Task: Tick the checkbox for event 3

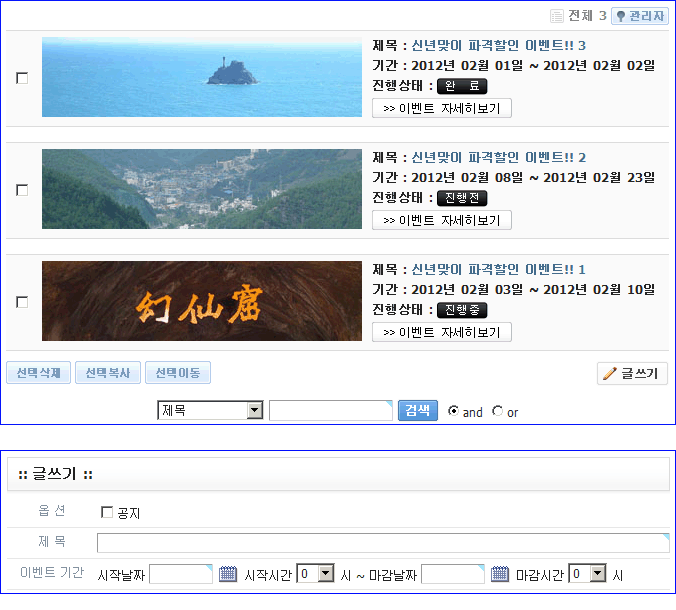Action: [22, 78]
